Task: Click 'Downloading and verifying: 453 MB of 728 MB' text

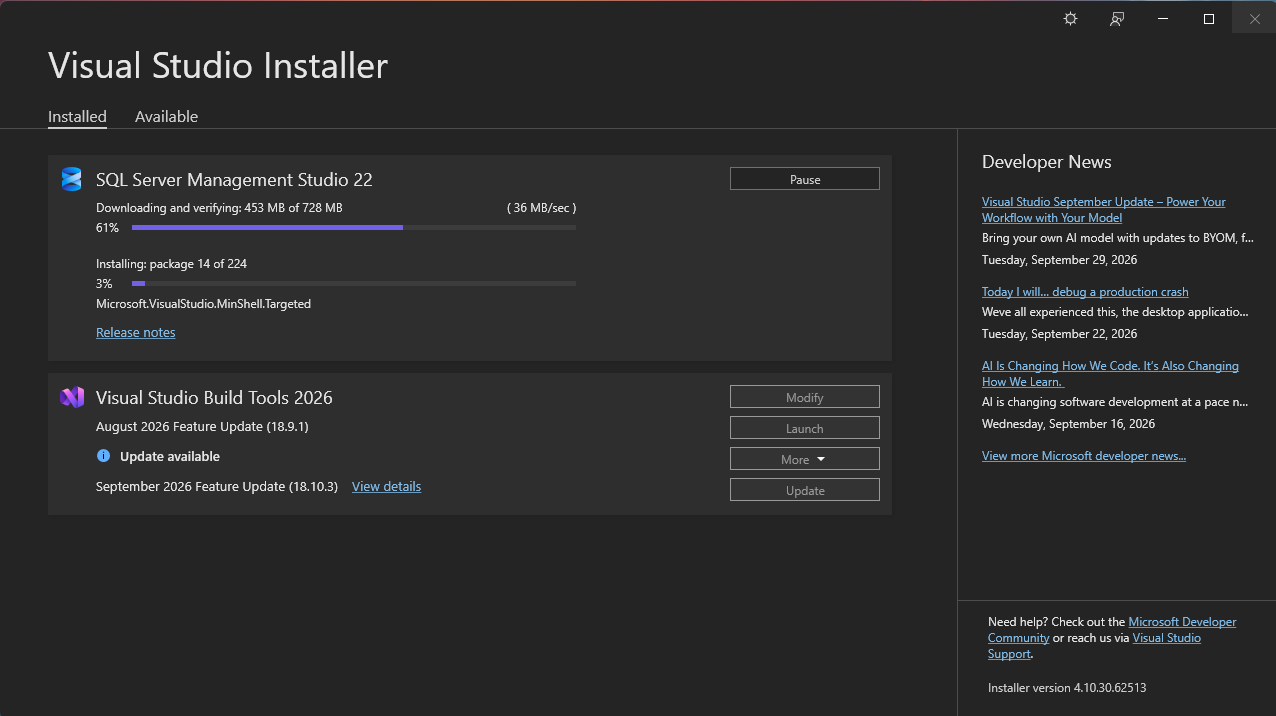Action: click(x=219, y=208)
